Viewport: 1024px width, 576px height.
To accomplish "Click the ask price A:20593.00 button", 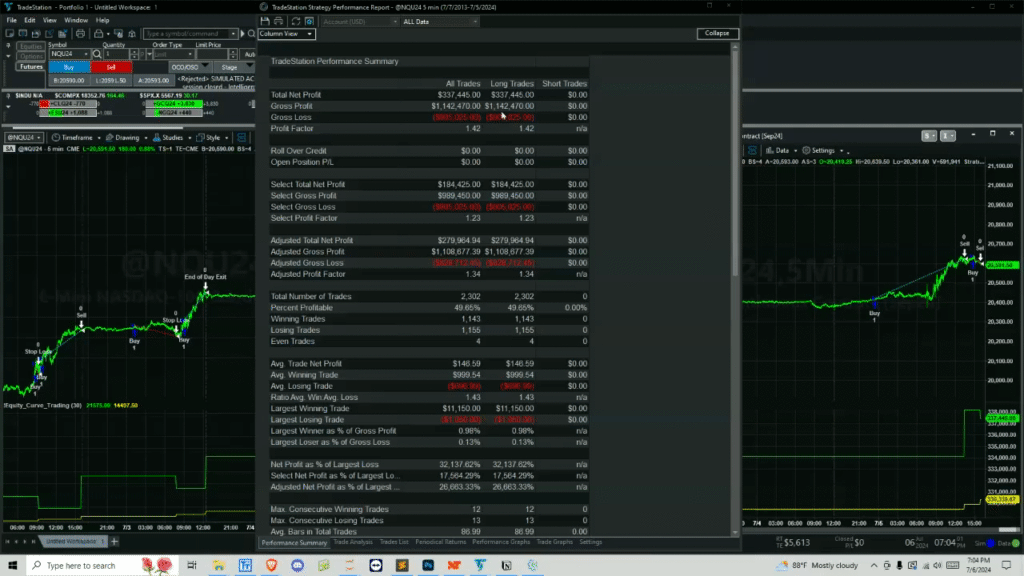I will pyautogui.click(x=153, y=80).
